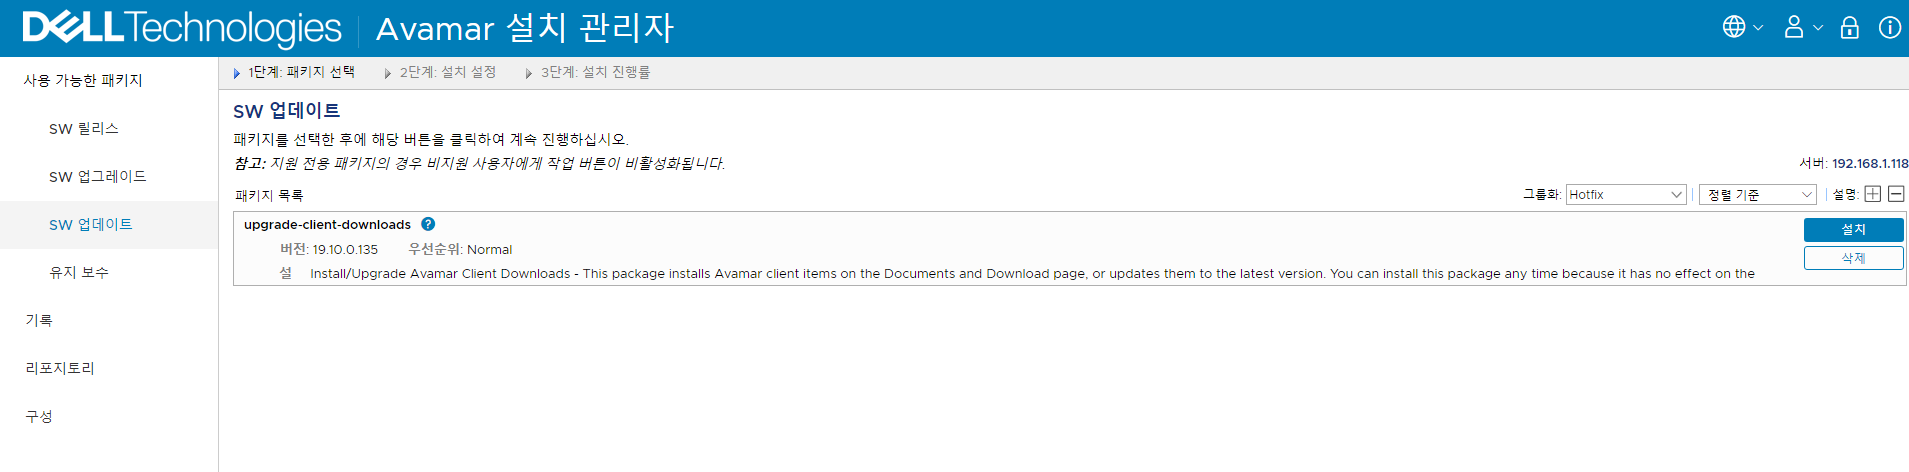Click priority value Normal
1909x472 pixels.
pyautogui.click(x=489, y=249)
